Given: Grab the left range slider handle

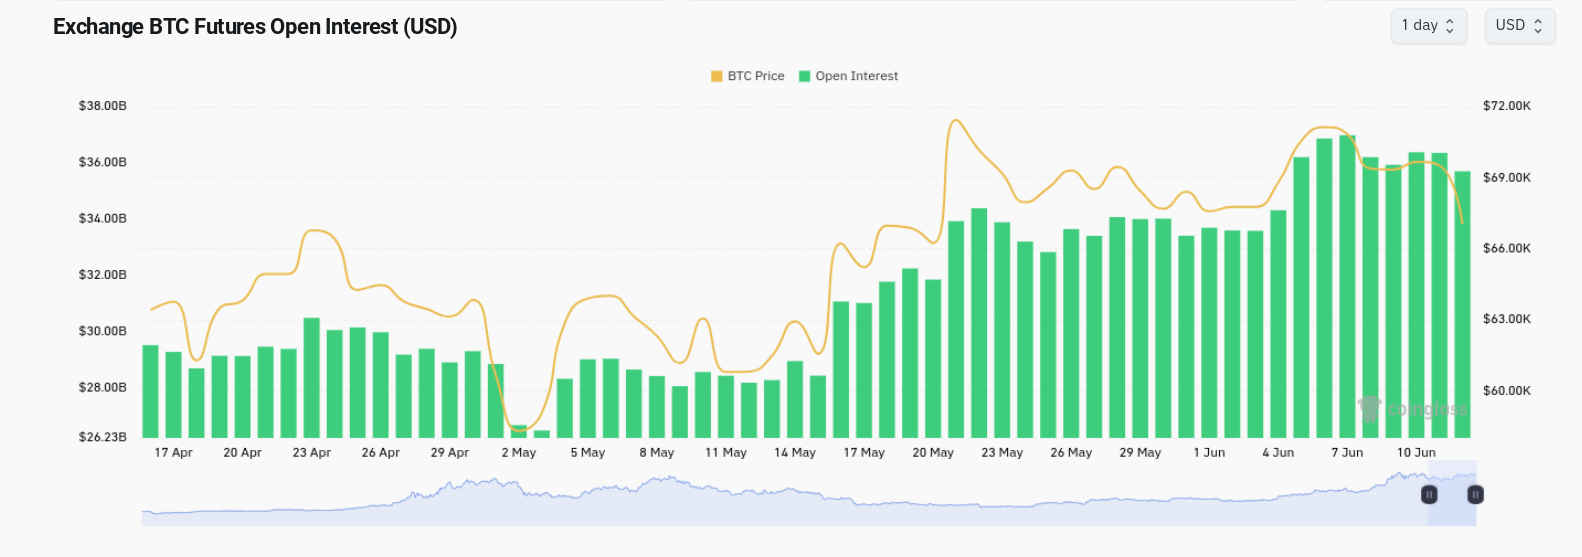Looking at the screenshot, I should [1429, 494].
